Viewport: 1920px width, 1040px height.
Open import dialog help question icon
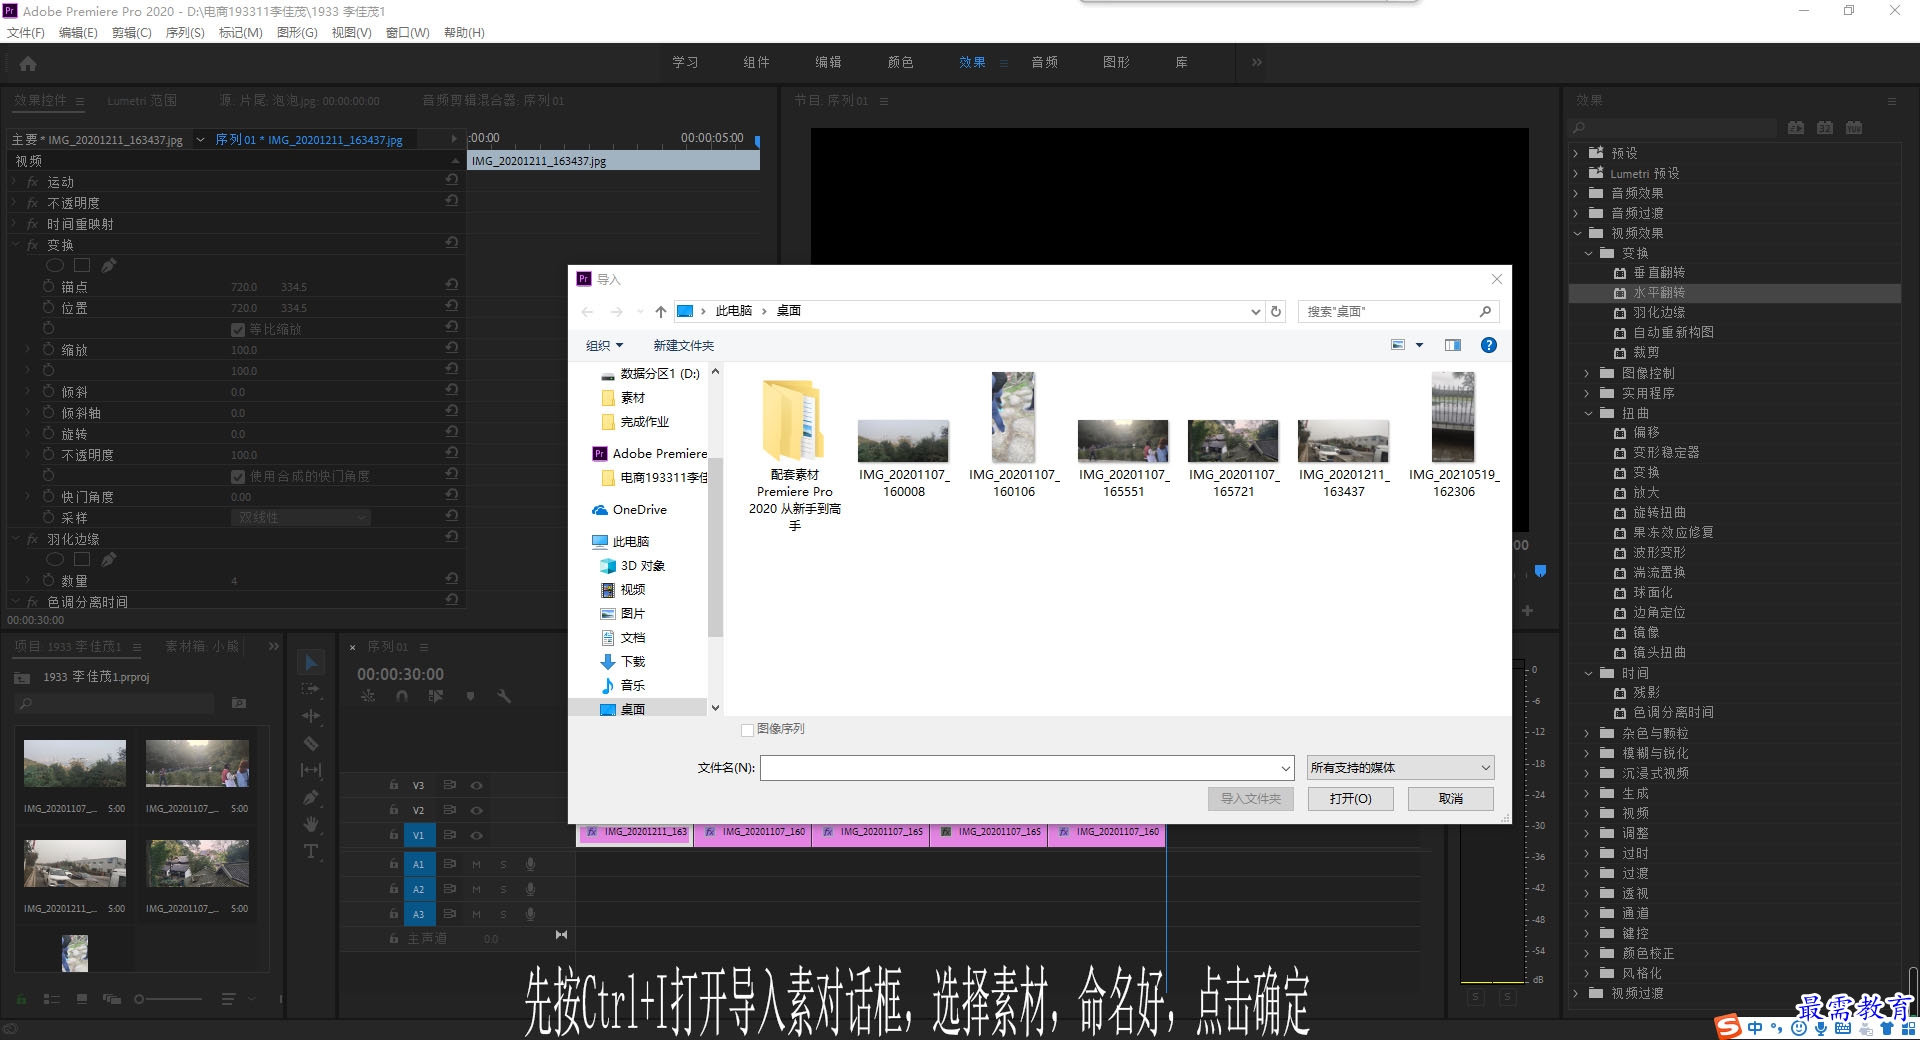point(1489,345)
